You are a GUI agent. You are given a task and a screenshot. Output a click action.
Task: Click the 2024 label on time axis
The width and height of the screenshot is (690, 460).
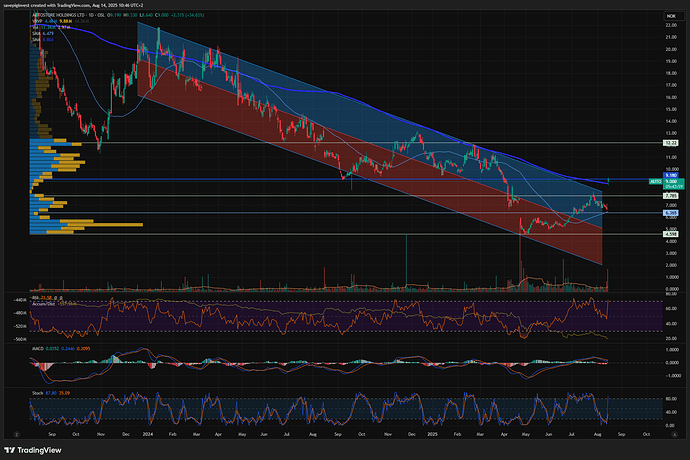pyautogui.click(x=148, y=434)
